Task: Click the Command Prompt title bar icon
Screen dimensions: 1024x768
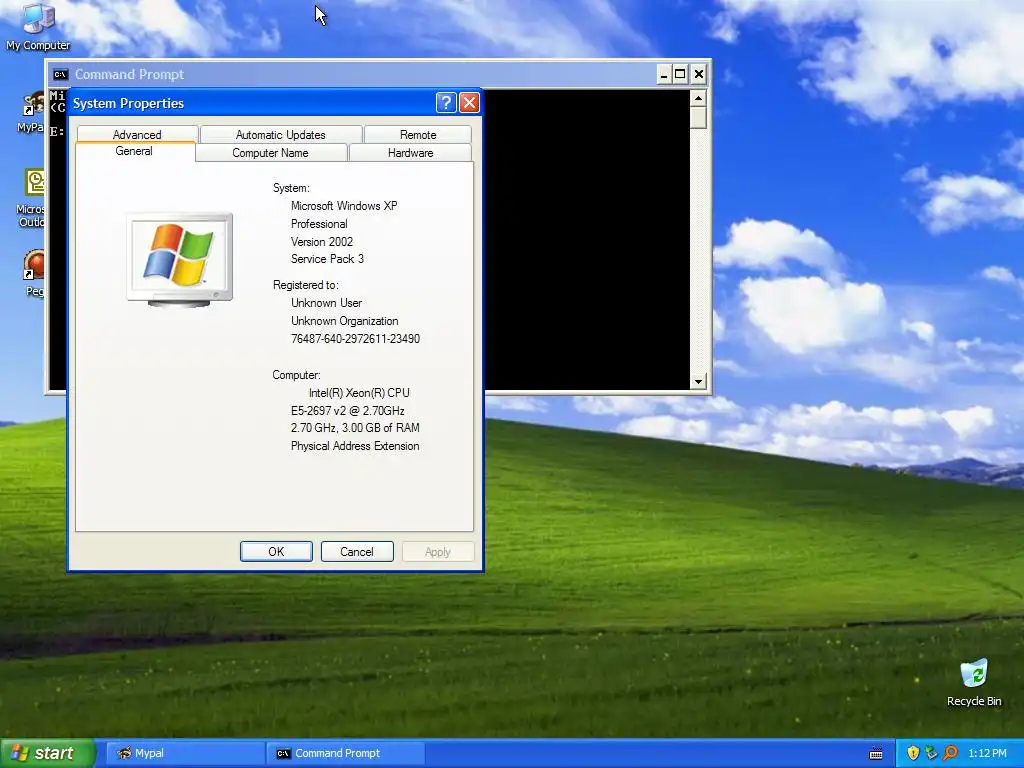Action: click(61, 74)
